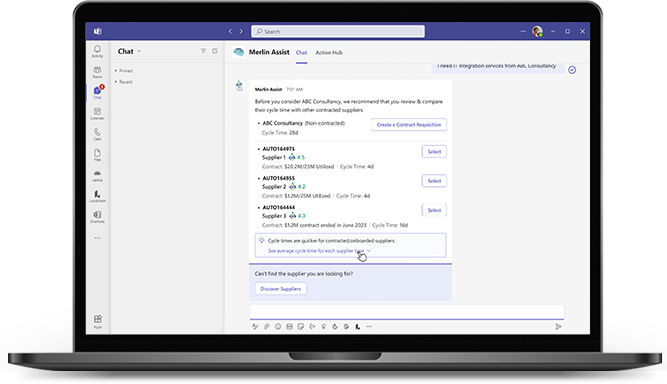The height and width of the screenshot is (384, 667).
Task: Select supplier contract AUTO164975
Action: tap(434, 152)
